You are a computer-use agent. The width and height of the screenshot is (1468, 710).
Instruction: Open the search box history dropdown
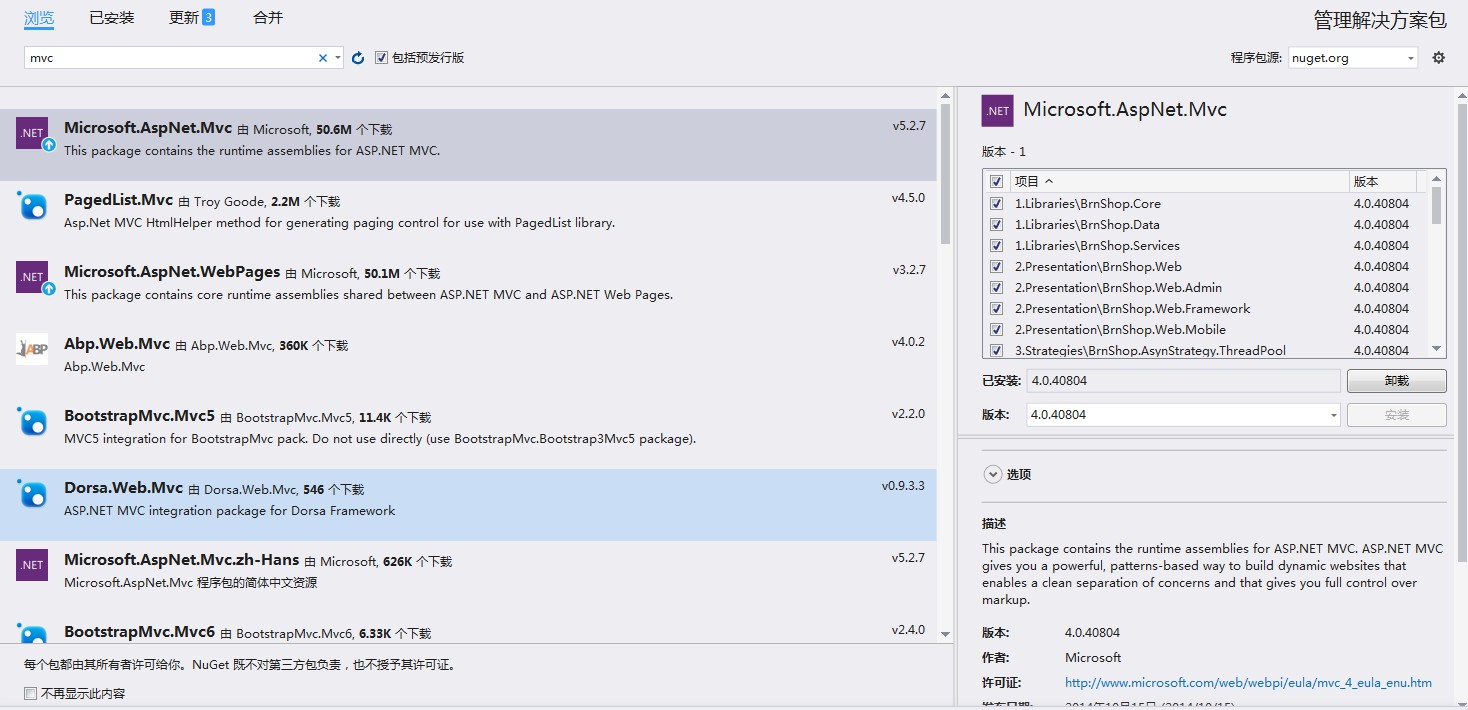click(338, 58)
